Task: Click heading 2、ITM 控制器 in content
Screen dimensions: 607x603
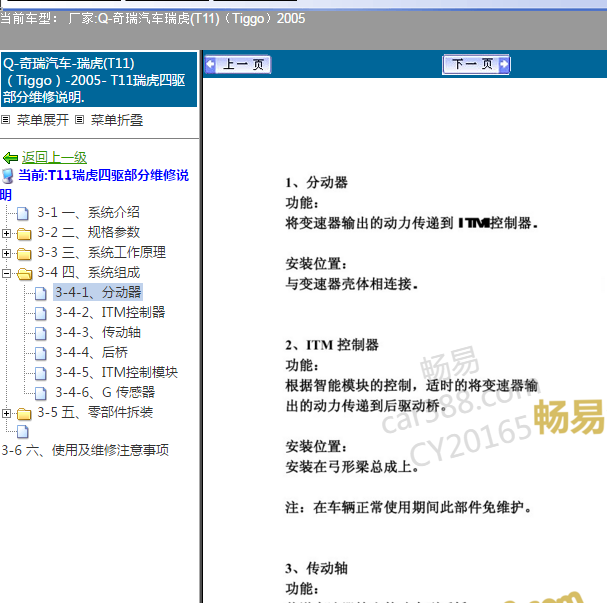Action: [x=332, y=345]
